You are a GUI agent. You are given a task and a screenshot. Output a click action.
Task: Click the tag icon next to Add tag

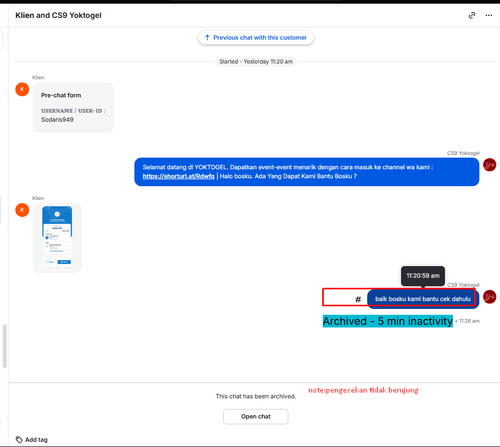19,440
